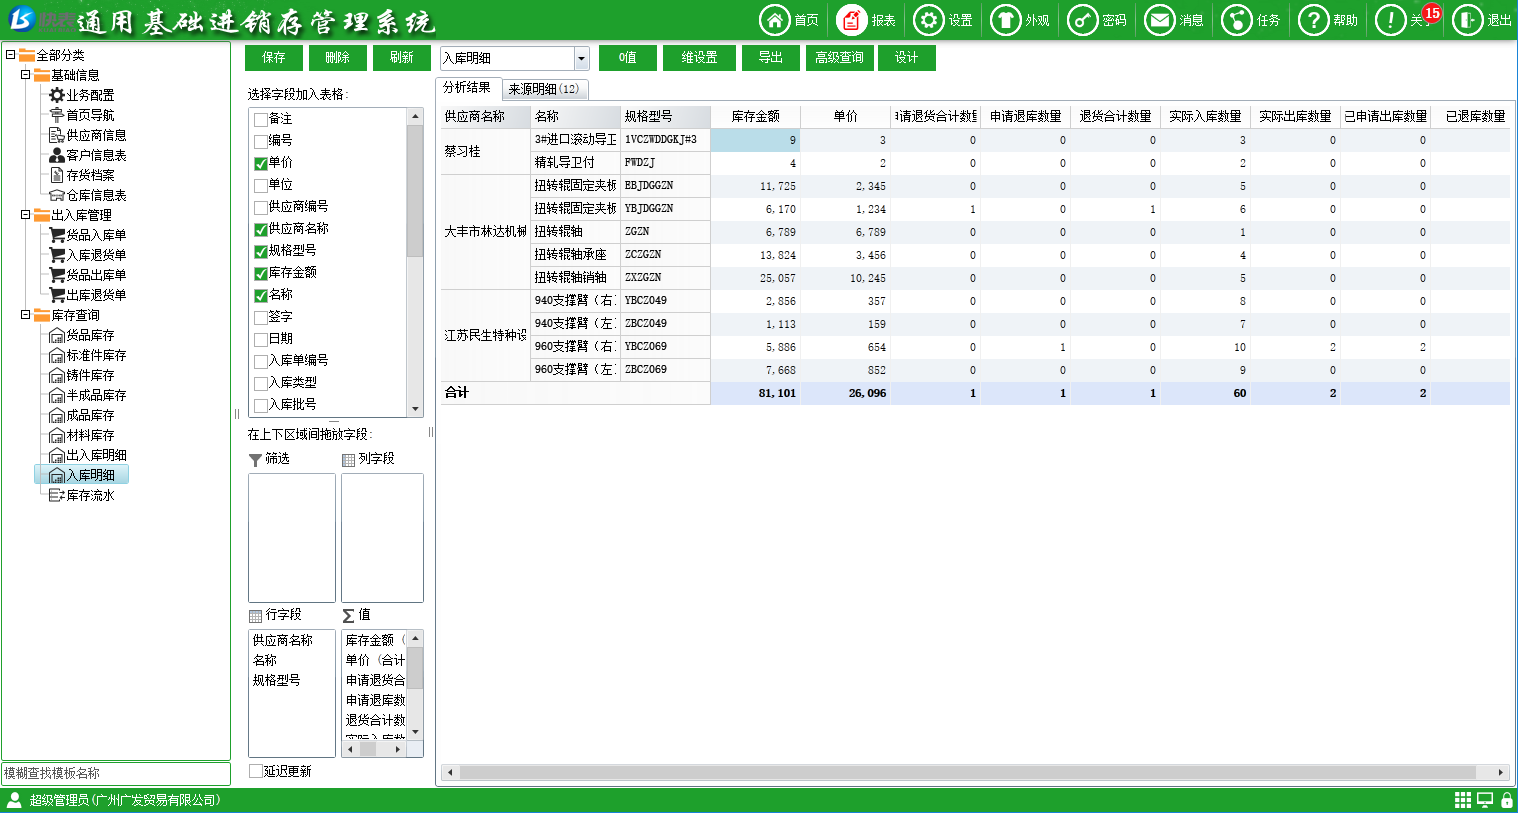The height and width of the screenshot is (813, 1518).
Task: Uncheck the 规格型号 field checkbox
Action: coord(261,251)
